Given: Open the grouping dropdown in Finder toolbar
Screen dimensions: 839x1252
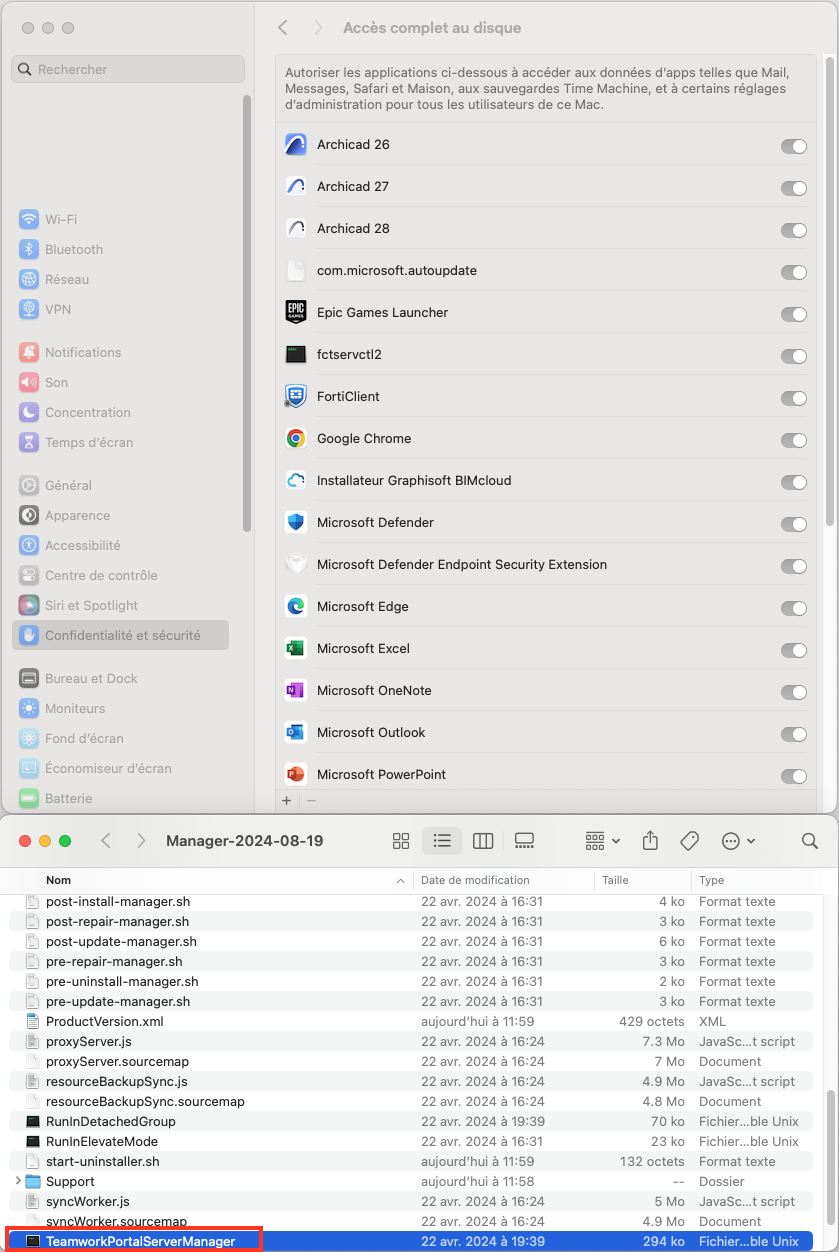Looking at the screenshot, I should [600, 841].
